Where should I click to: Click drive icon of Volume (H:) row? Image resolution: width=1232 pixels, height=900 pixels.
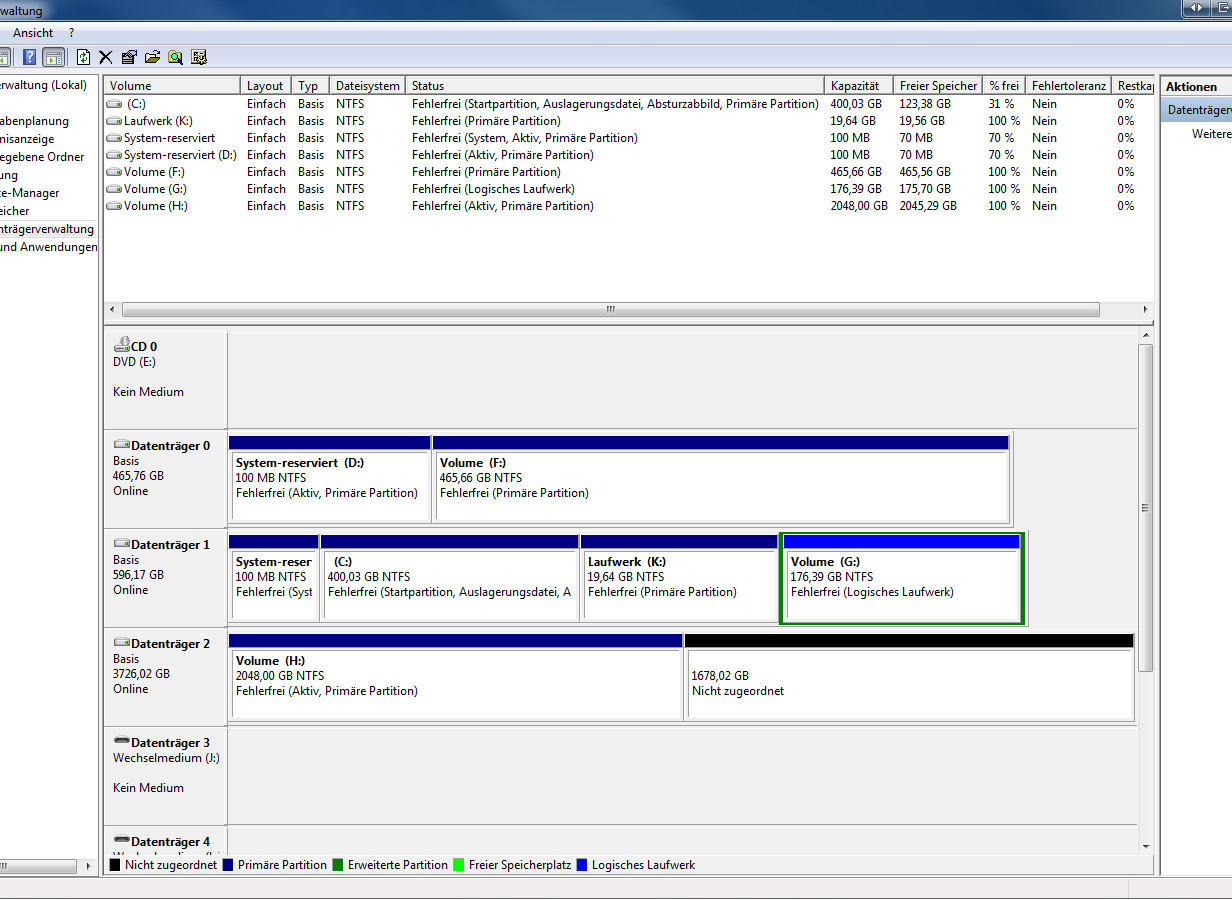tap(114, 206)
